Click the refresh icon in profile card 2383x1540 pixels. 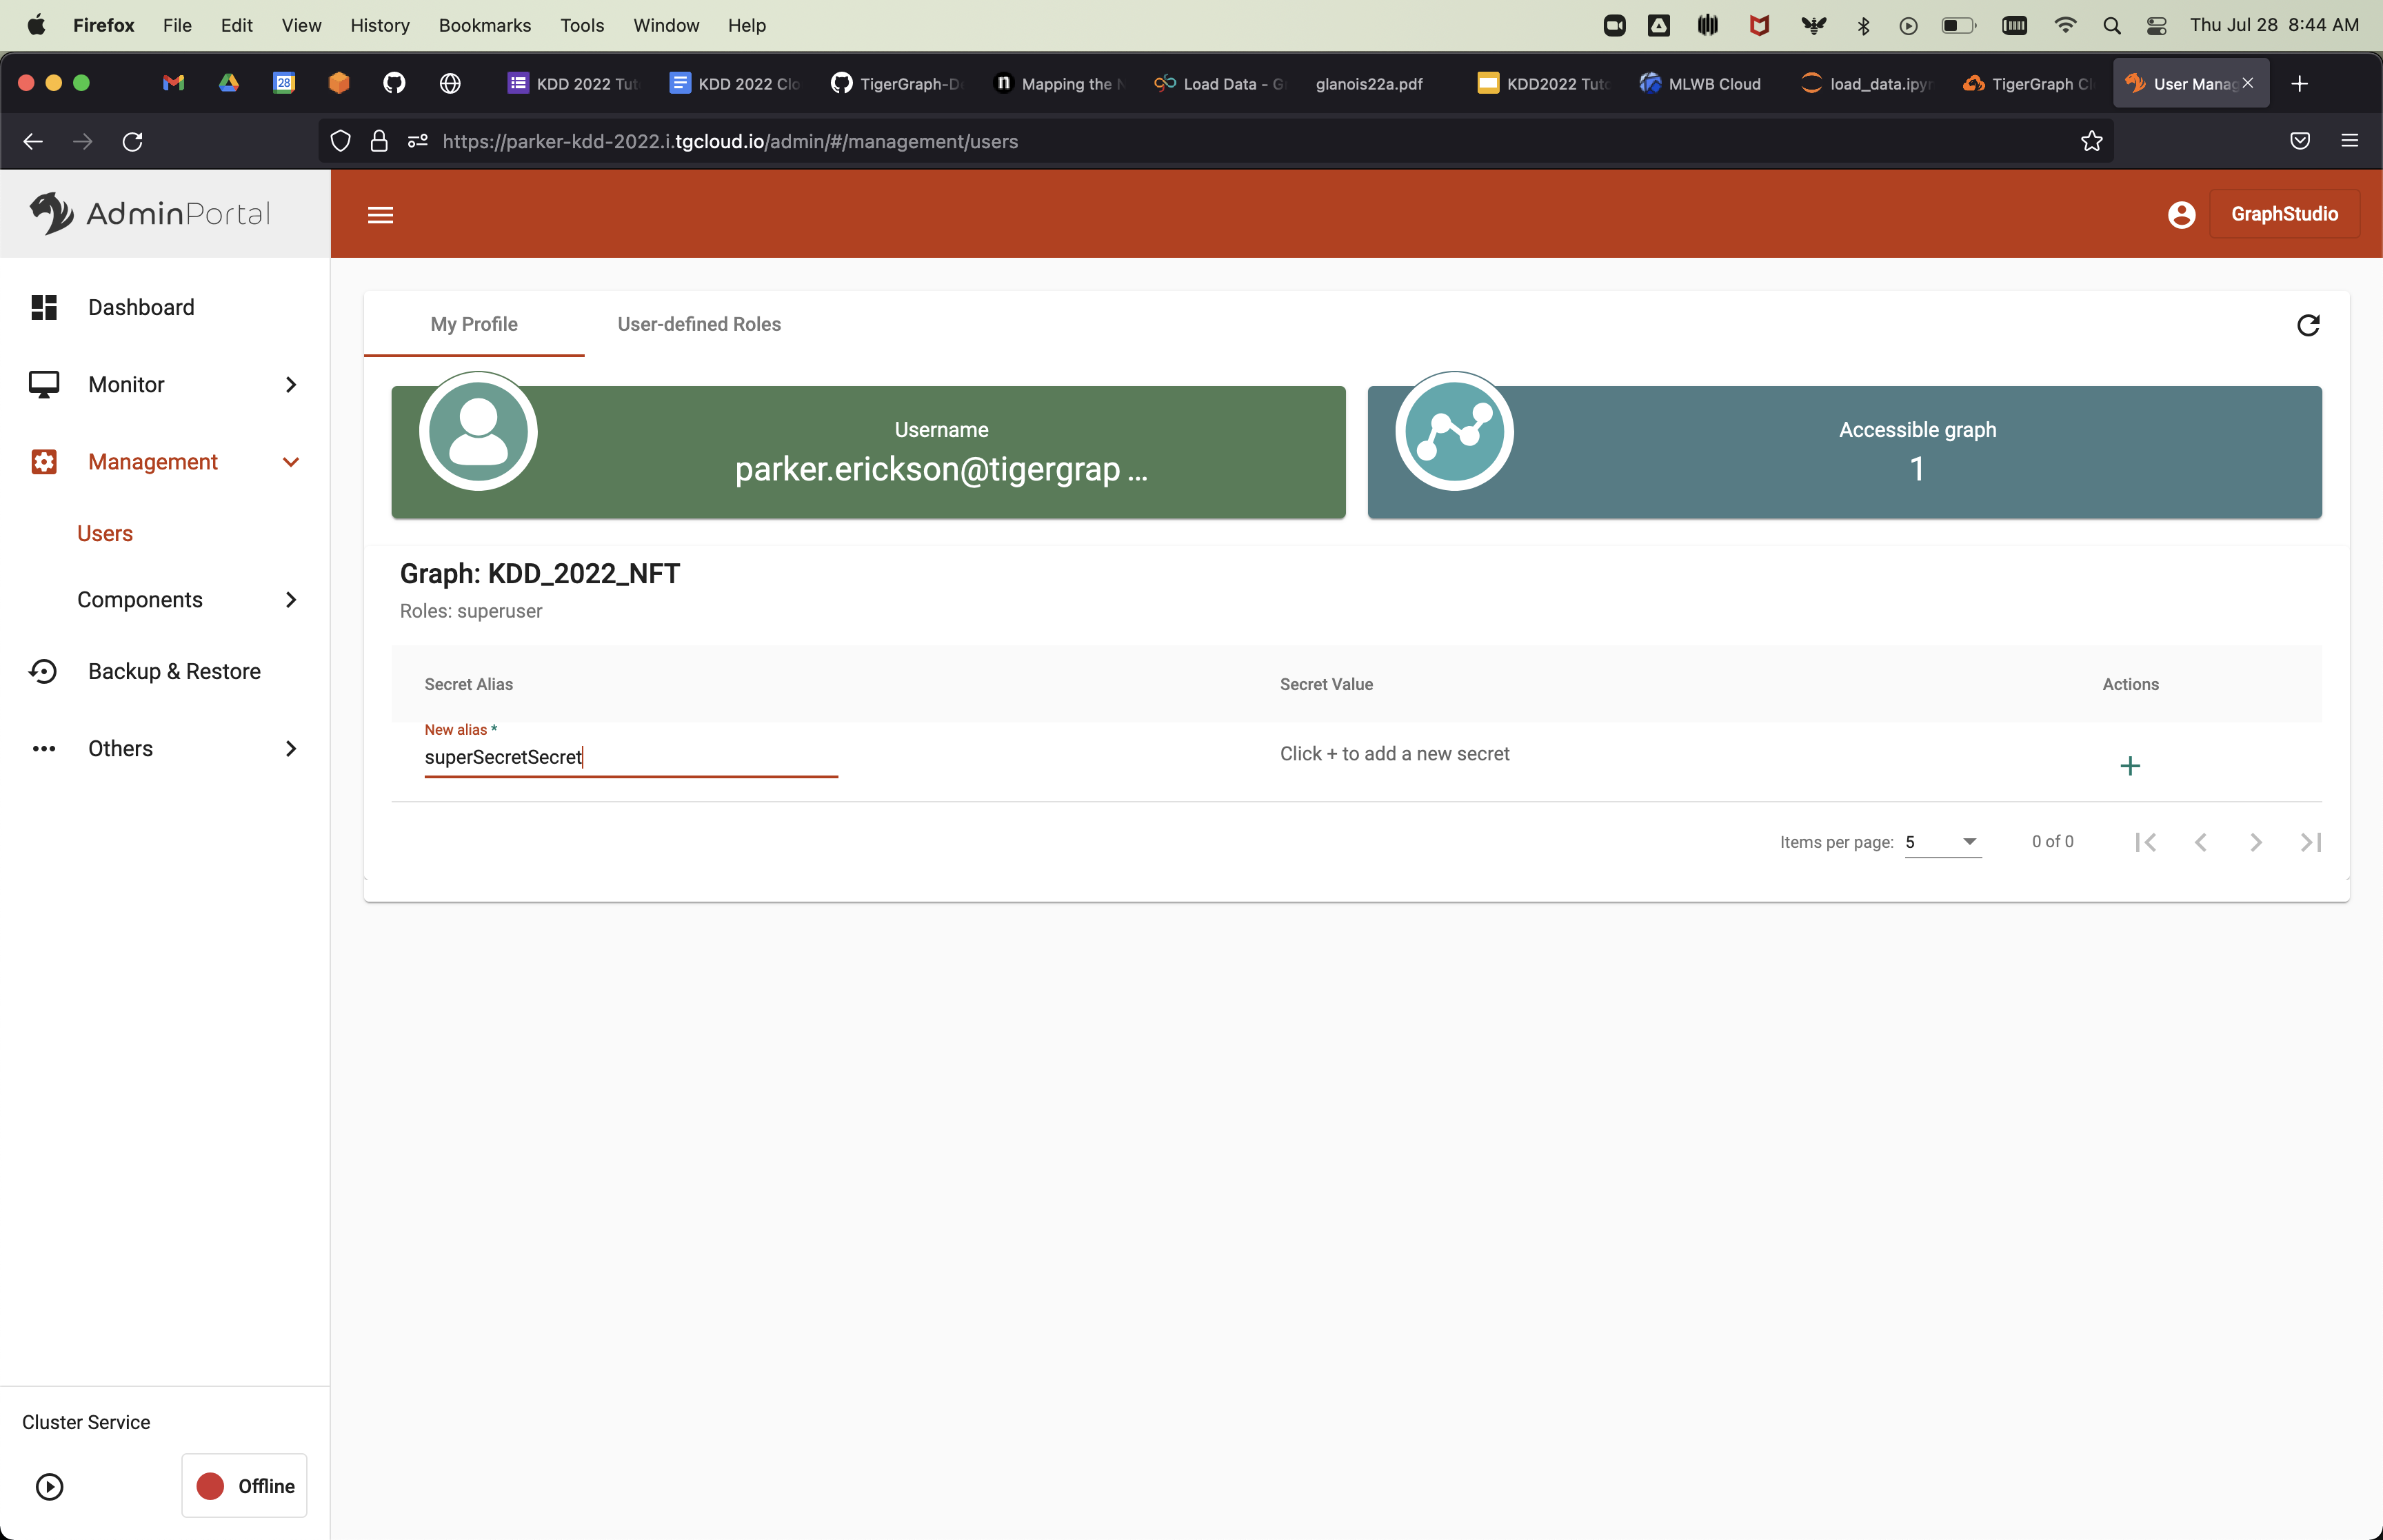coord(2308,325)
